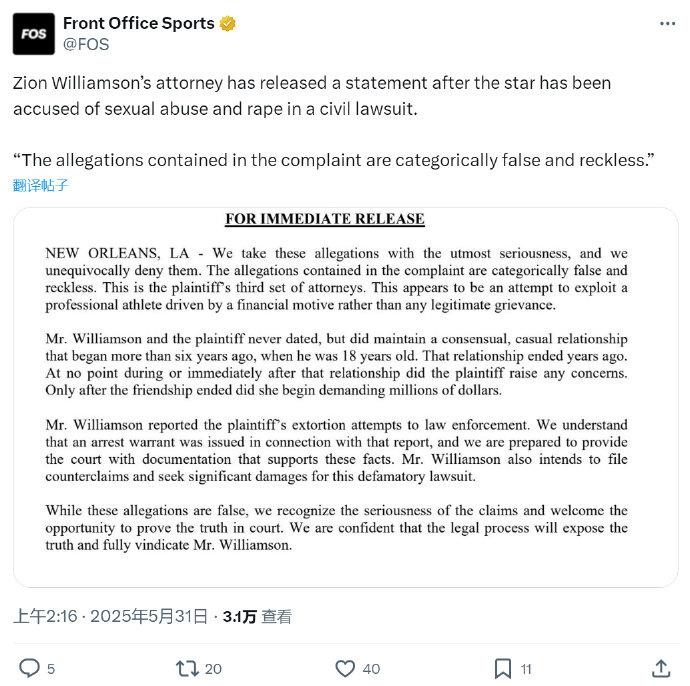Like the post with the heart icon
This screenshot has width=690, height=686.
pos(345,668)
